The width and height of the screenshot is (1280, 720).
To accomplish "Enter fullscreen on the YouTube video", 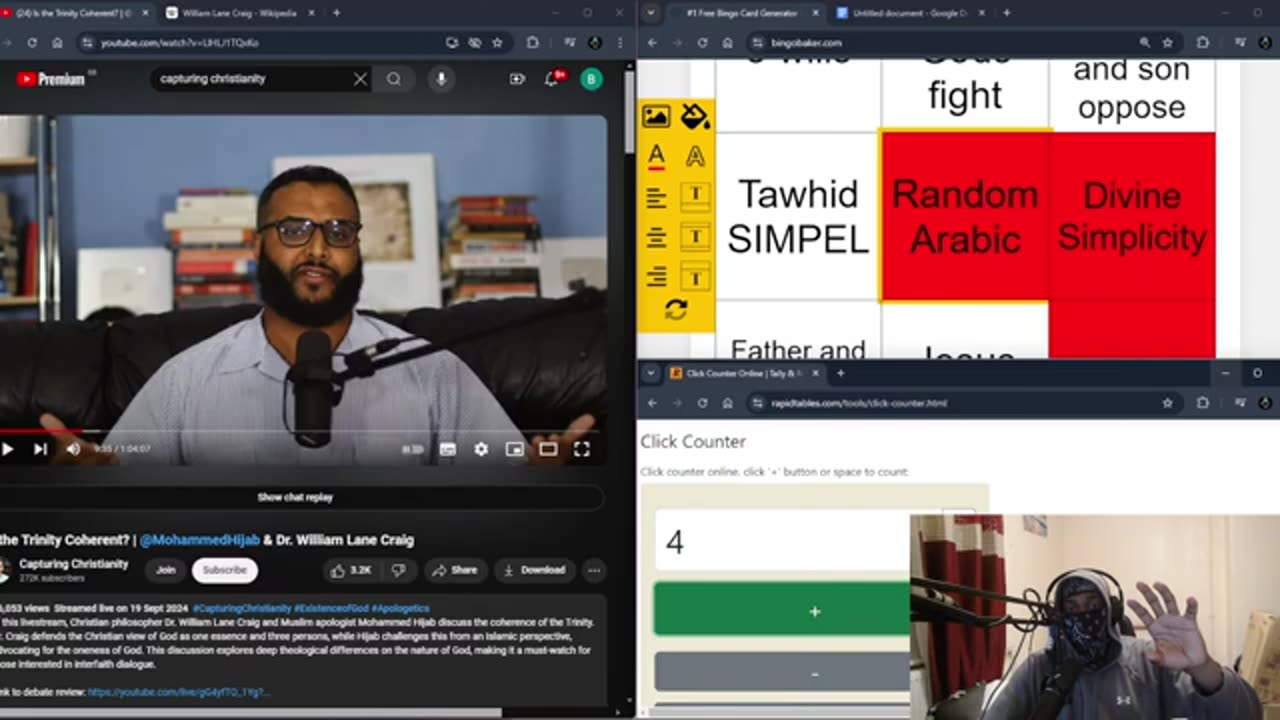I will (581, 450).
